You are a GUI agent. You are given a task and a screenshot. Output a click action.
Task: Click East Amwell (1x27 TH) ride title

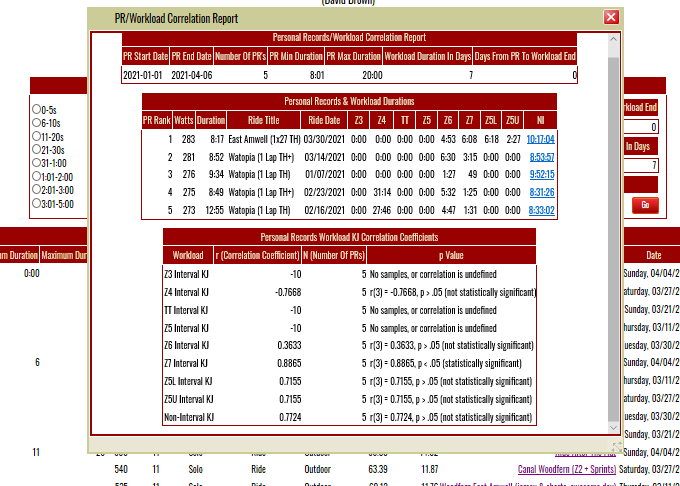[264, 139]
